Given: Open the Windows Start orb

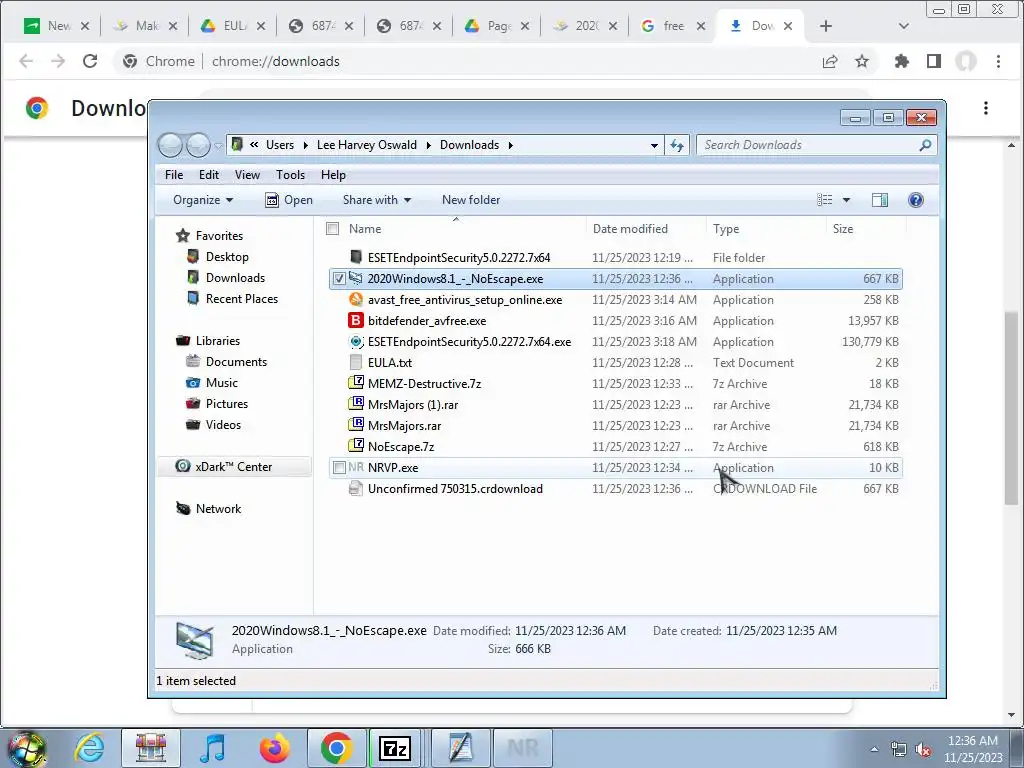Looking at the screenshot, I should (27, 750).
